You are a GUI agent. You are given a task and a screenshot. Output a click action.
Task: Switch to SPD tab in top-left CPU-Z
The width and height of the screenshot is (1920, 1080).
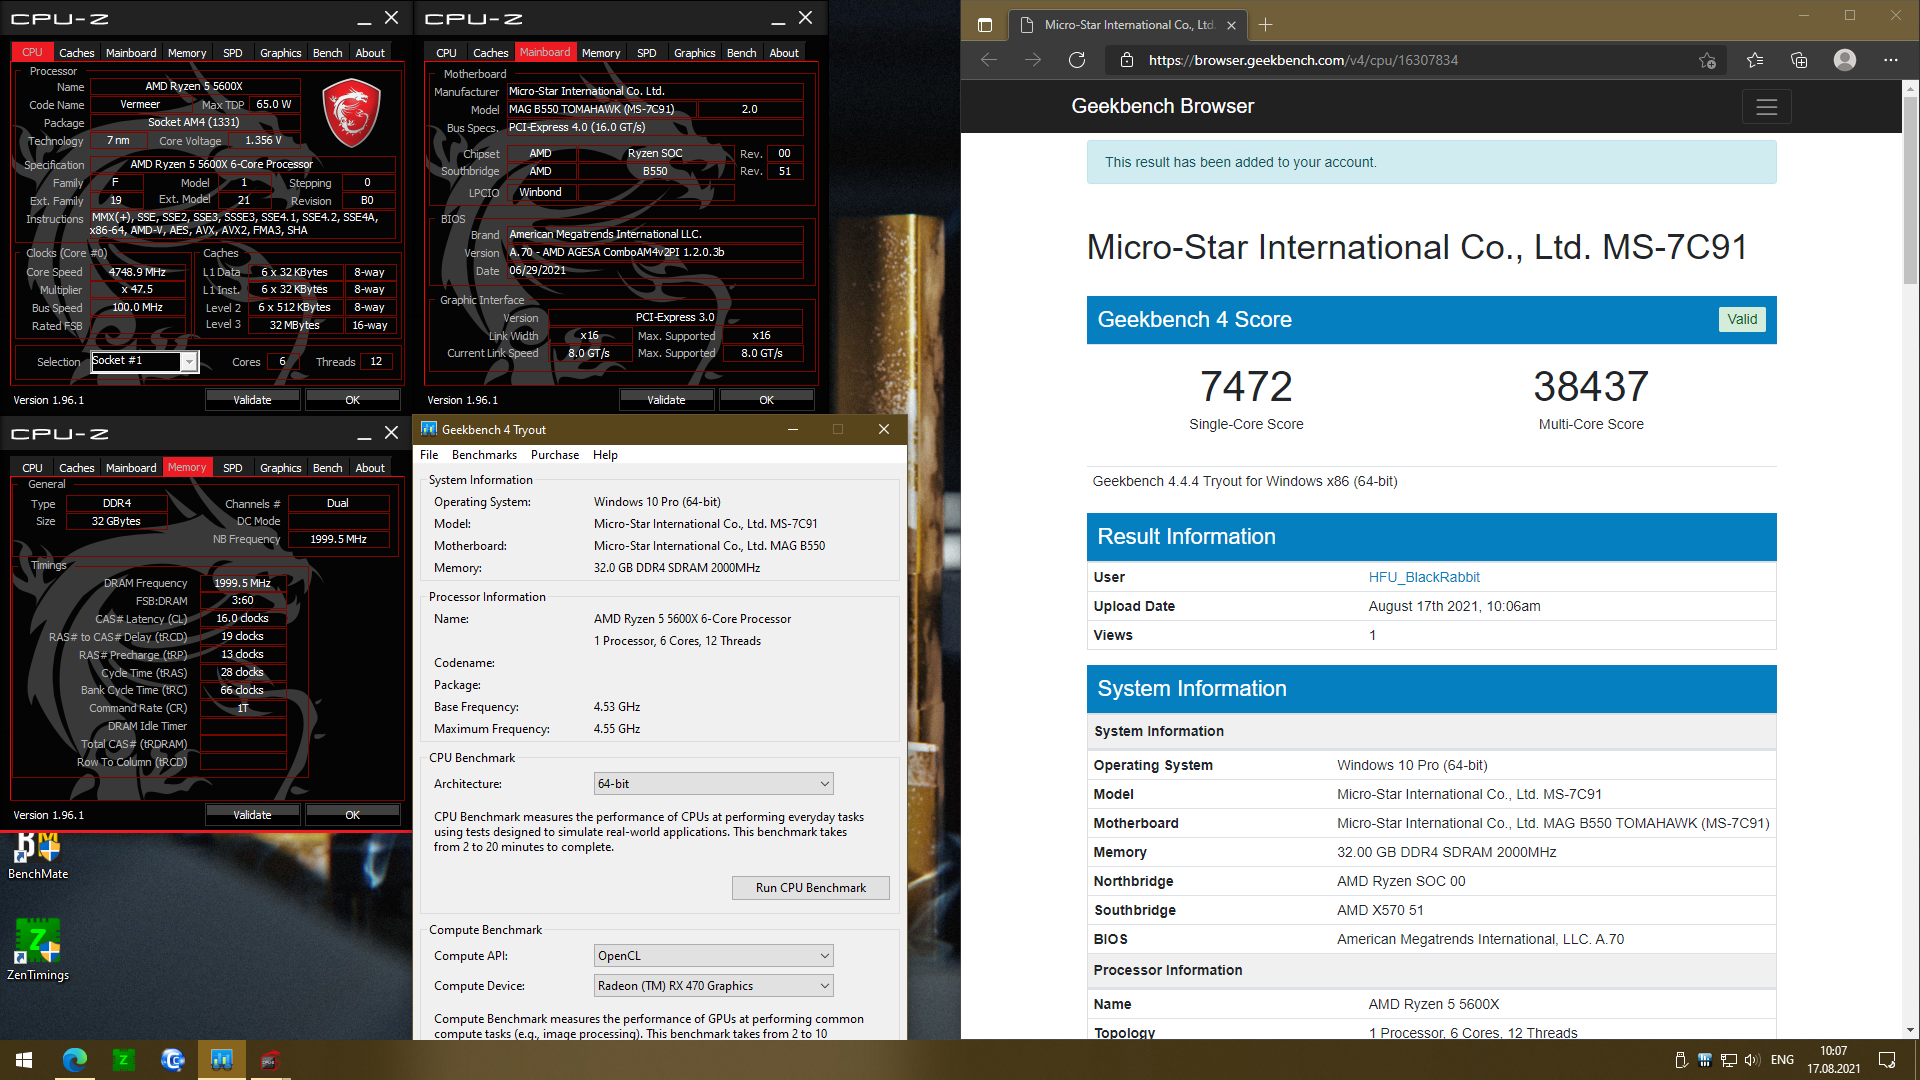[x=232, y=52]
